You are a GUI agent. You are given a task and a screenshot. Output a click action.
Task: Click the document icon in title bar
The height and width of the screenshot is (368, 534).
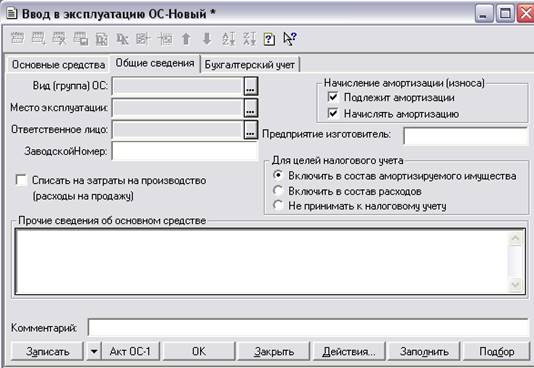click(12, 14)
